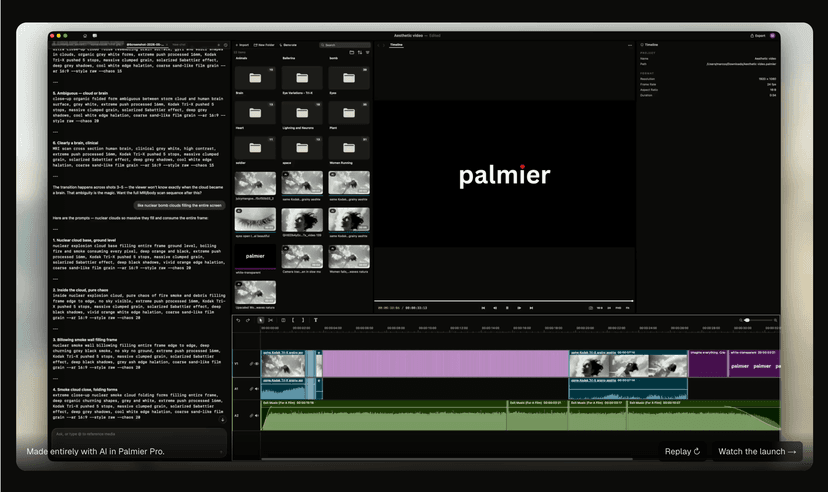Open the preview panel three-dot menu

(x=629, y=45)
